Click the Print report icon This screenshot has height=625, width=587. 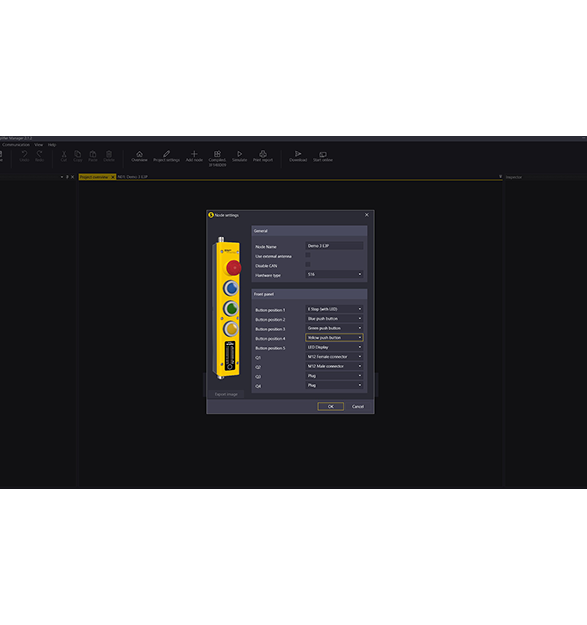[x=263, y=154]
